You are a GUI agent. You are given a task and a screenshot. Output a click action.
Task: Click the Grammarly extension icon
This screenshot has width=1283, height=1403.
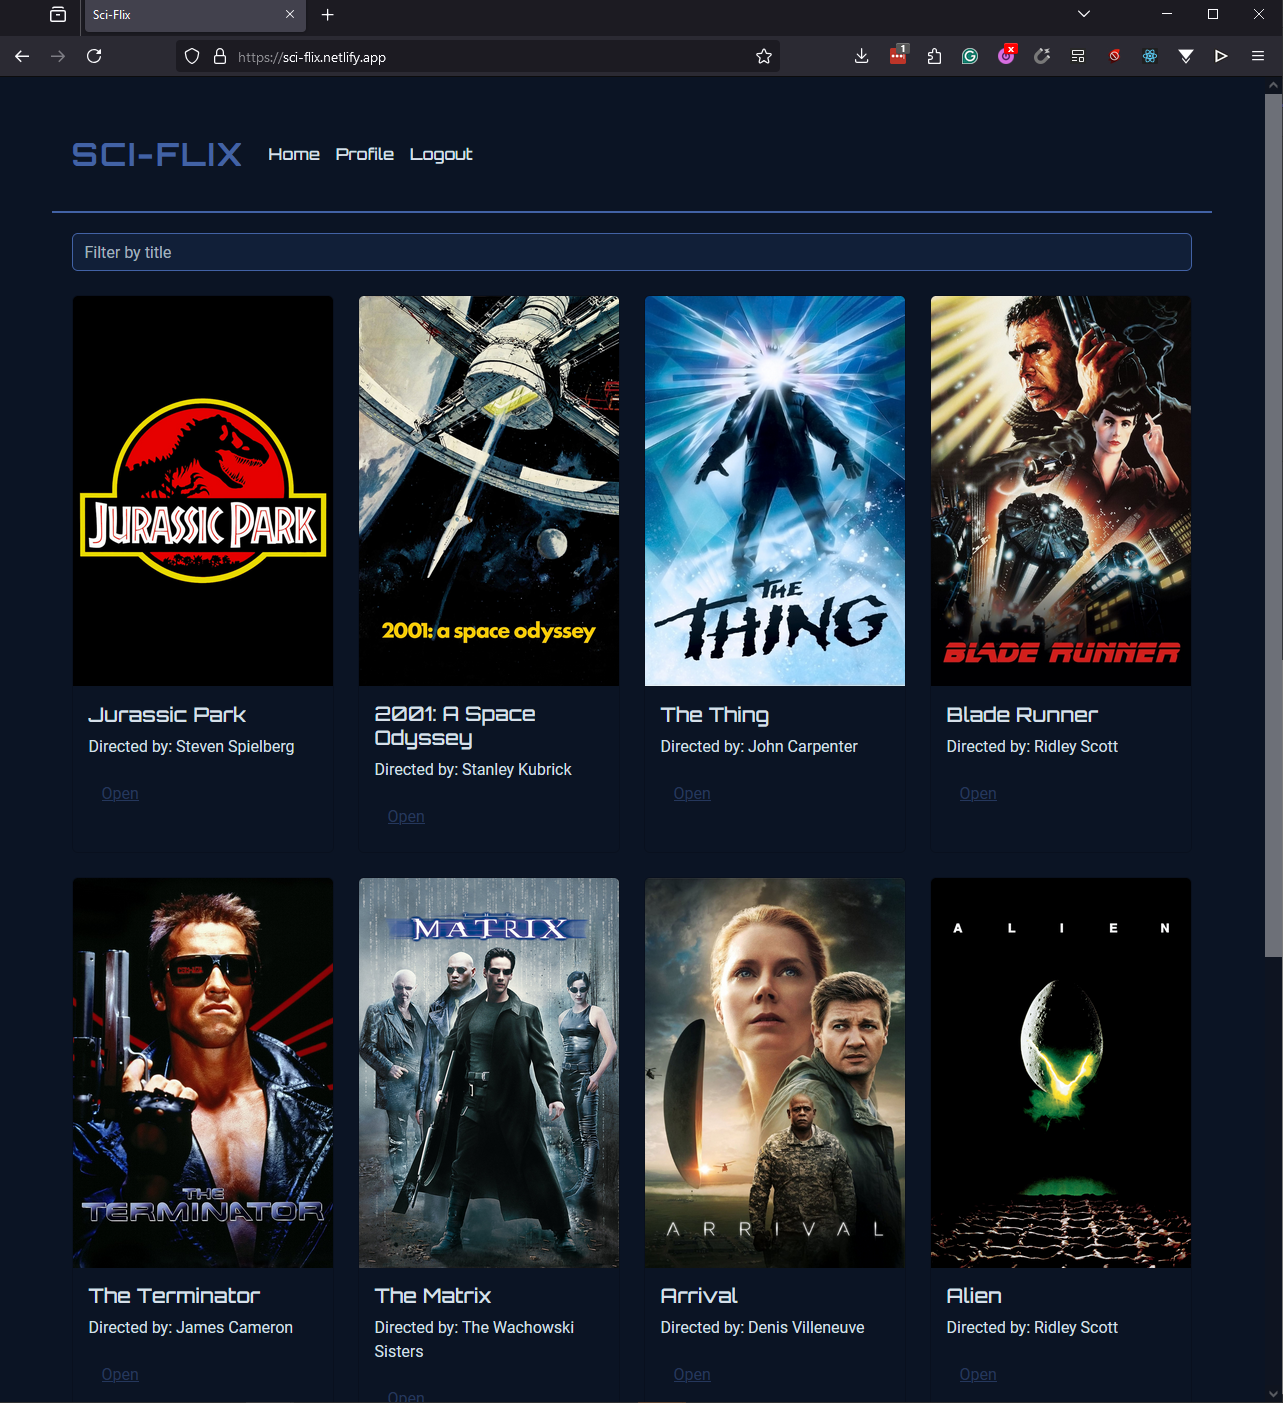tap(969, 56)
